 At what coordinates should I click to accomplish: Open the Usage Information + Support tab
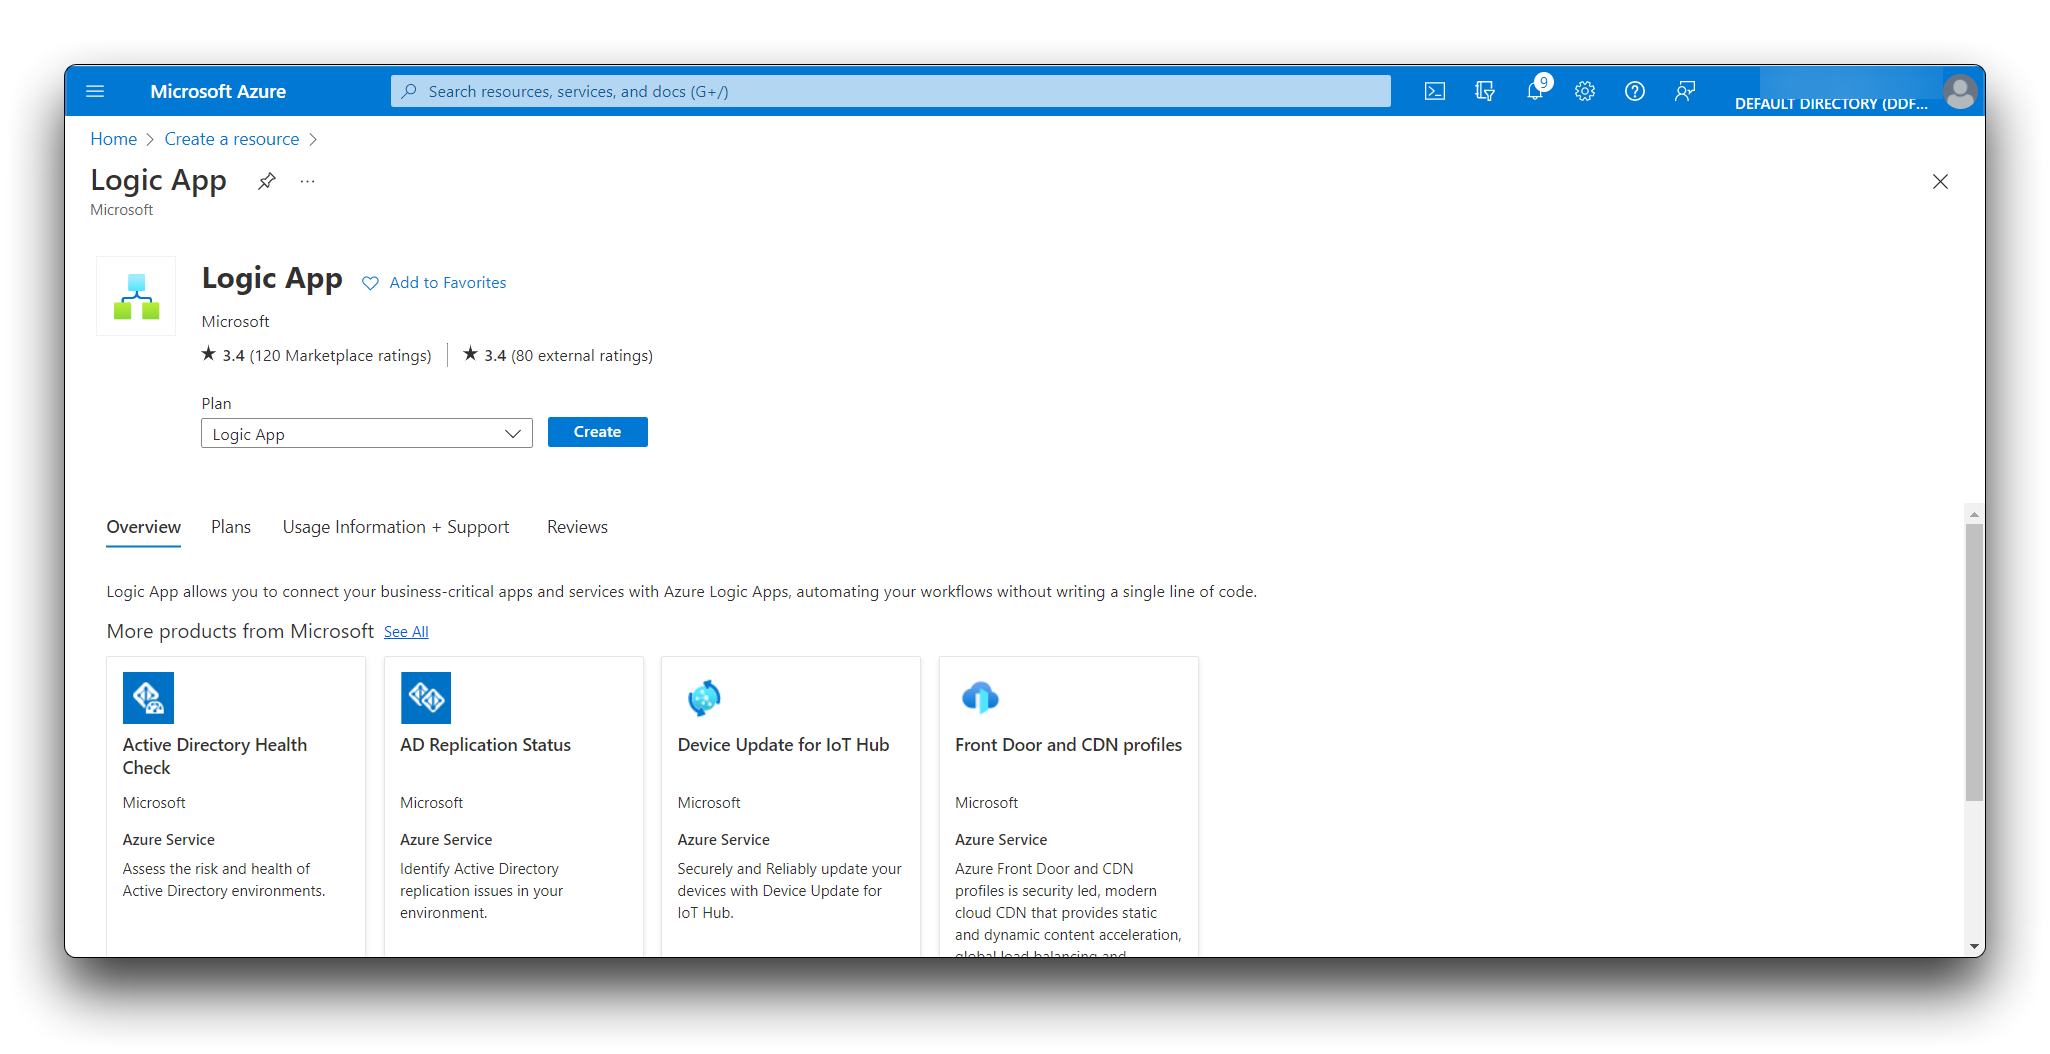tap(396, 527)
